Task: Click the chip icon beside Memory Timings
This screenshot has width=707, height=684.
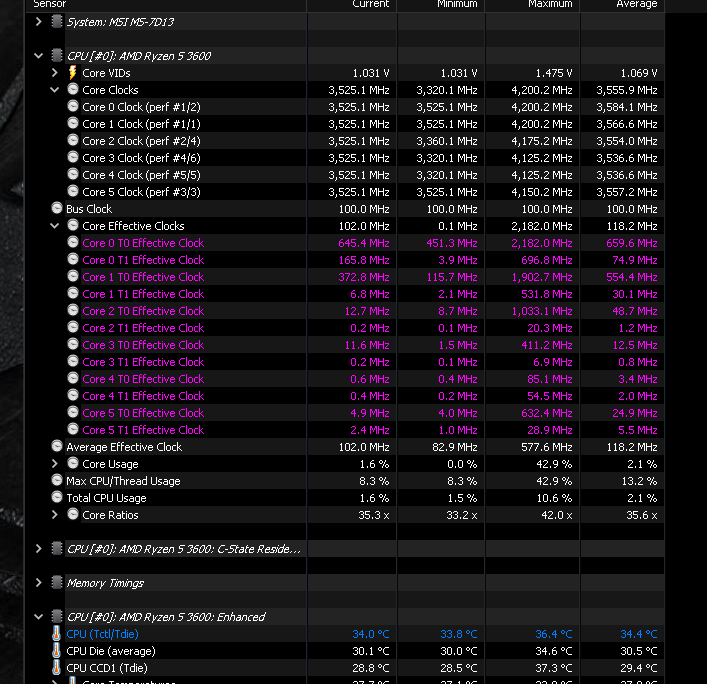Action: [56, 583]
